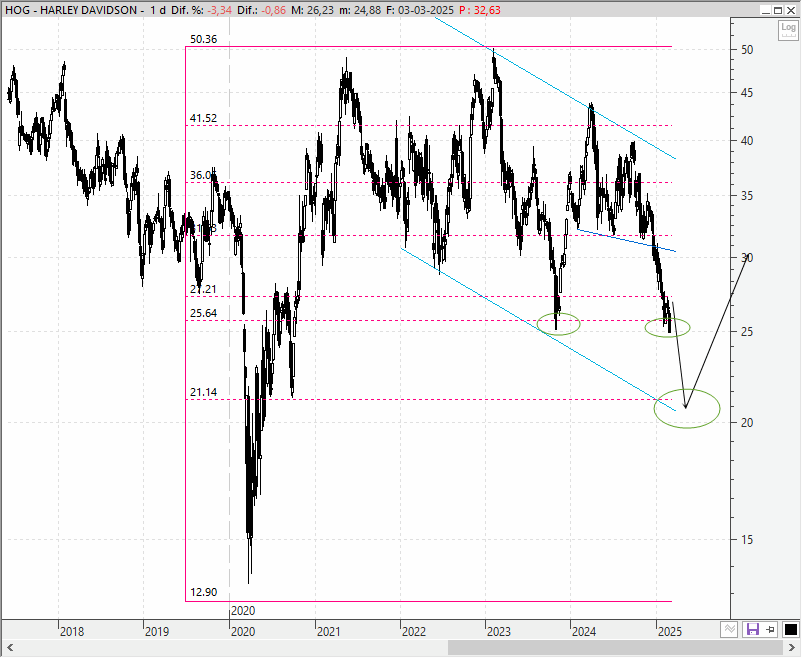
Task: Click the 20 price axis label
Action: pos(747,423)
